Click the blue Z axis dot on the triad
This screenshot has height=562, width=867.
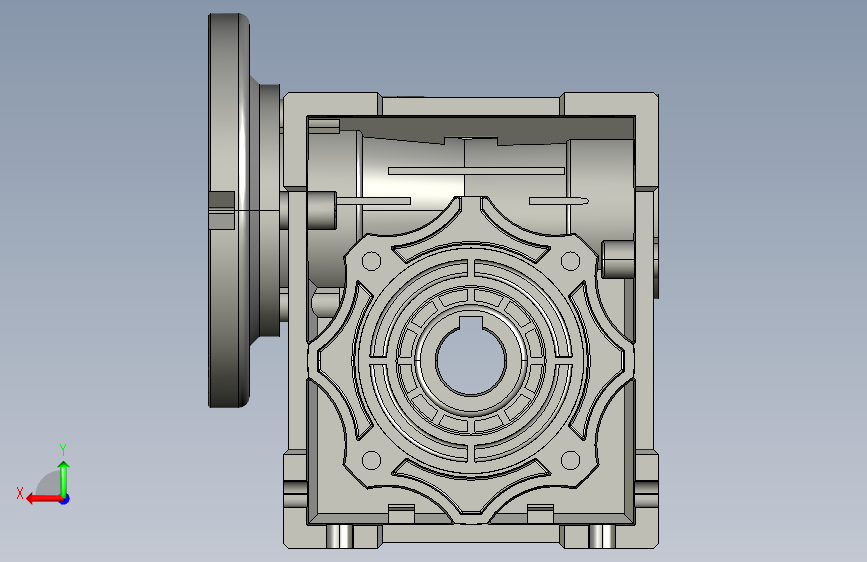click(x=65, y=499)
